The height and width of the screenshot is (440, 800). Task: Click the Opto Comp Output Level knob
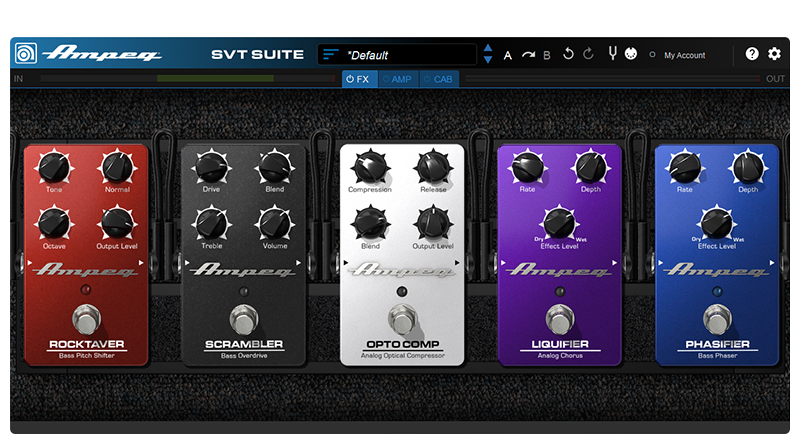pos(433,224)
